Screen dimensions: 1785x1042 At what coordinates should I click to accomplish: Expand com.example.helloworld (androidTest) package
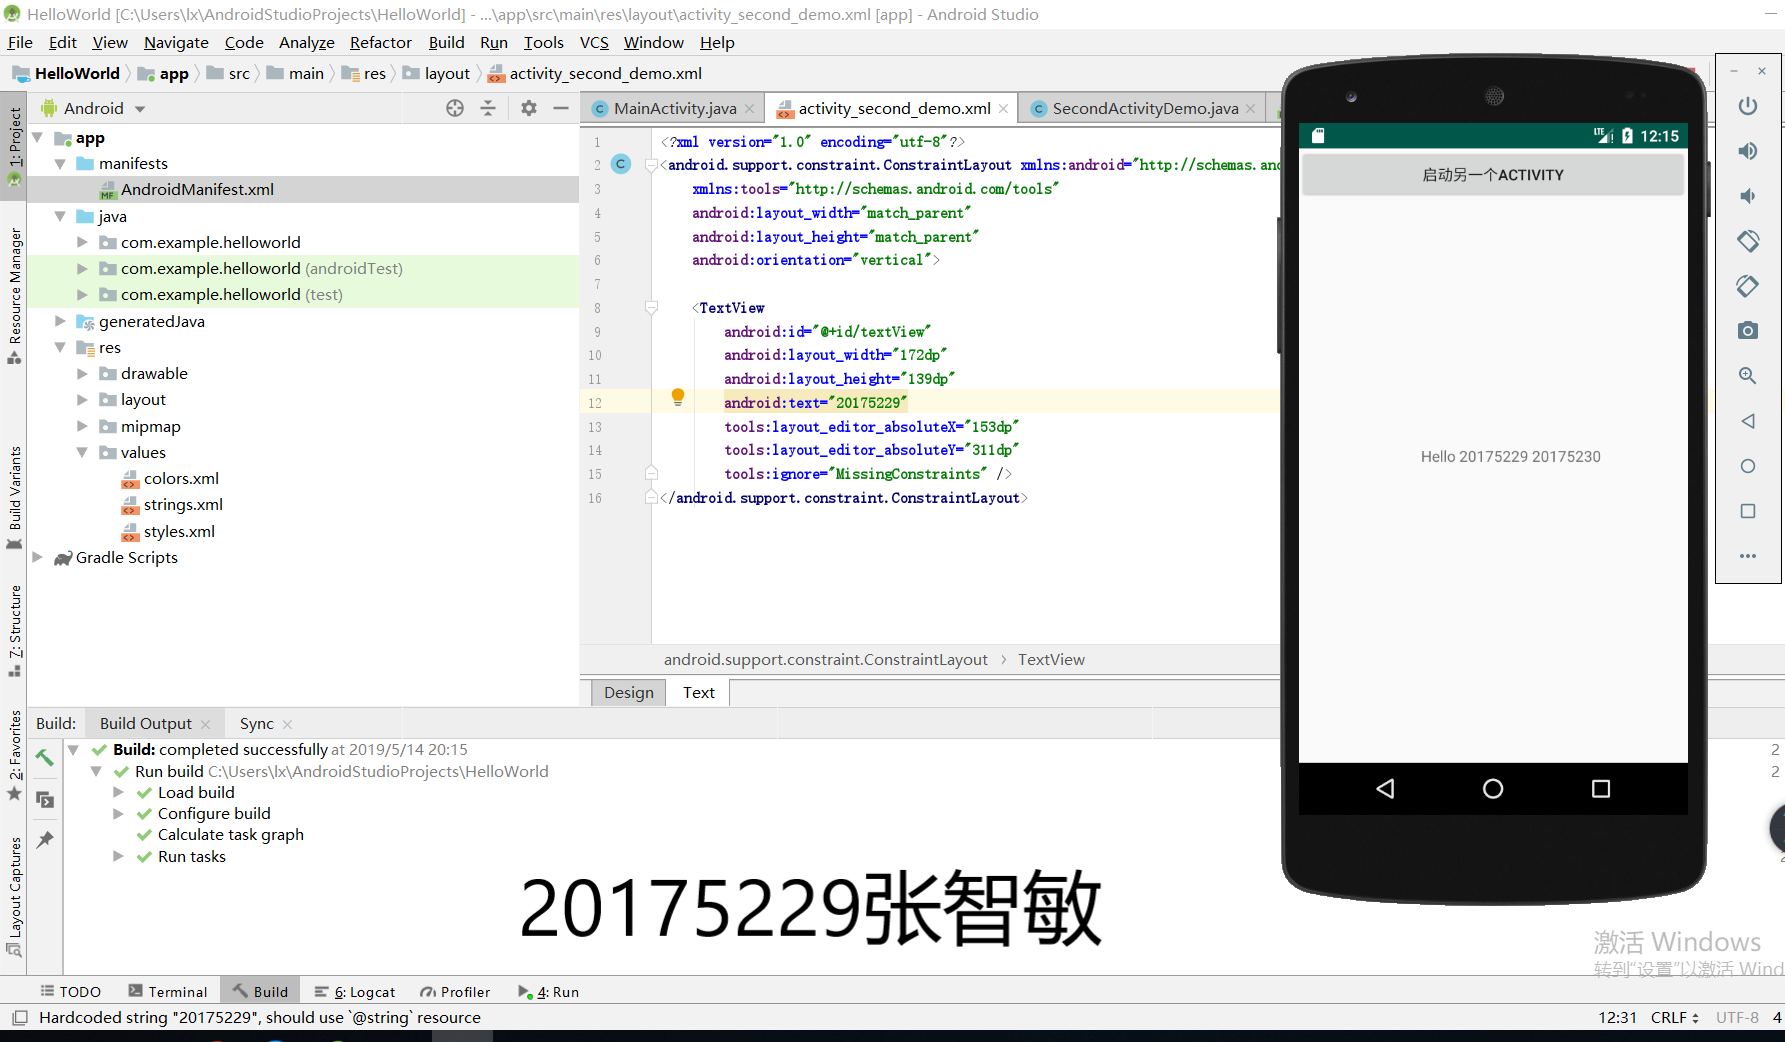point(82,268)
